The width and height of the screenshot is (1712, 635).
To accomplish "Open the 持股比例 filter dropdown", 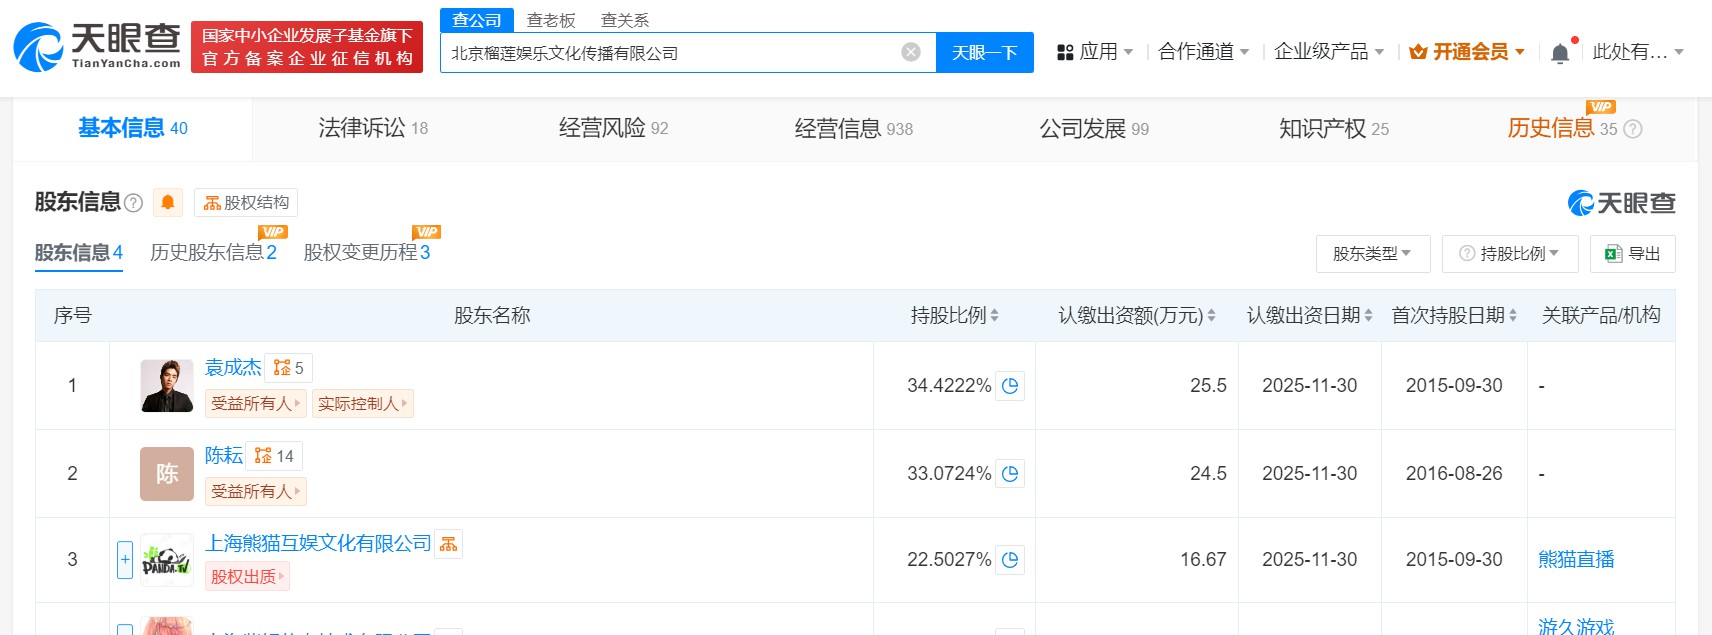I will (1510, 254).
